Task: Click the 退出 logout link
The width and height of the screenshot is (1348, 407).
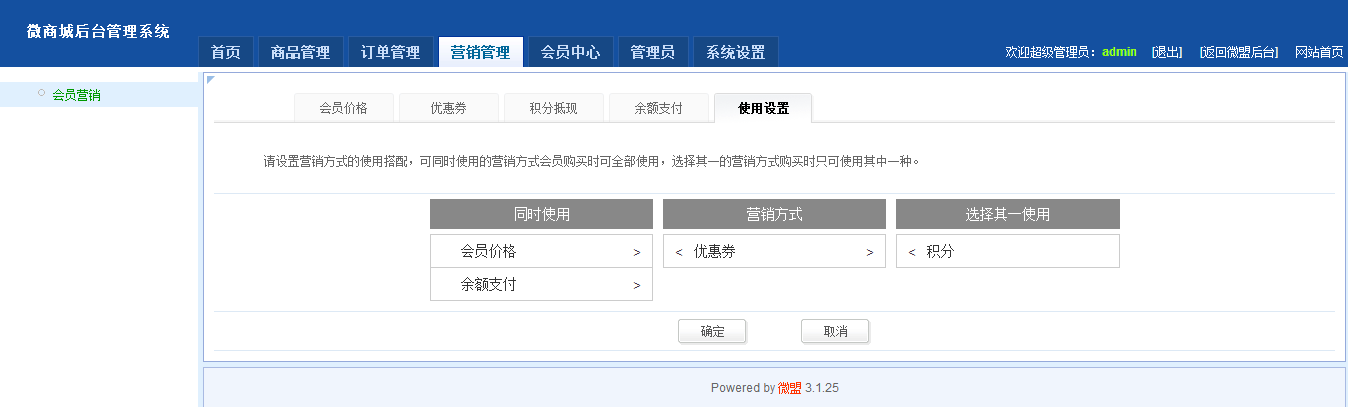Action: tap(1167, 52)
